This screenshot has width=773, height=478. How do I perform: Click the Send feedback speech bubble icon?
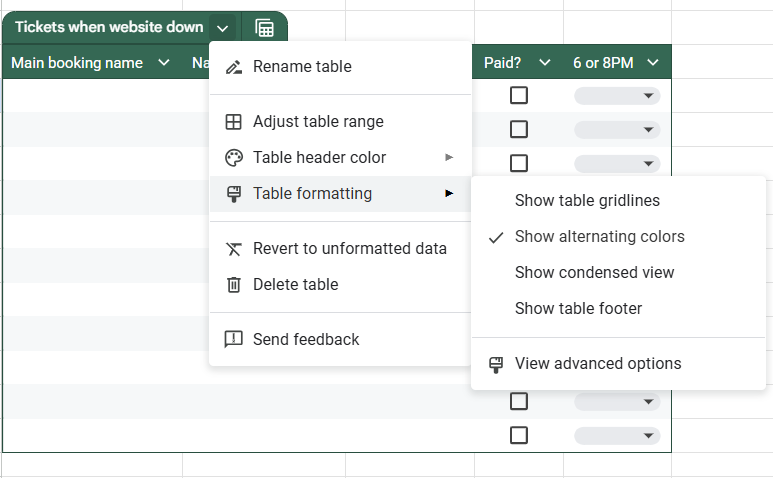[x=233, y=340]
